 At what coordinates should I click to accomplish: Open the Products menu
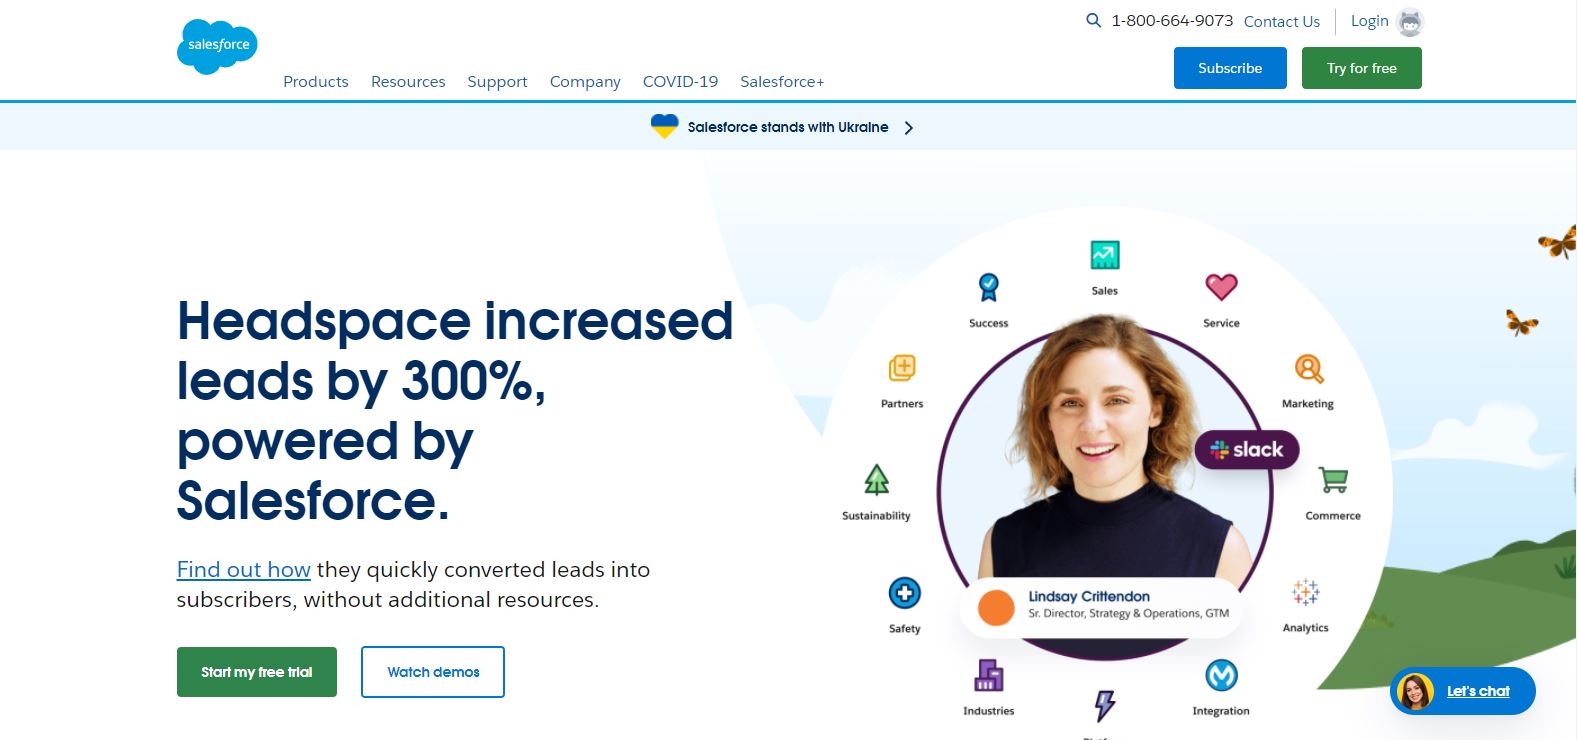pyautogui.click(x=316, y=82)
